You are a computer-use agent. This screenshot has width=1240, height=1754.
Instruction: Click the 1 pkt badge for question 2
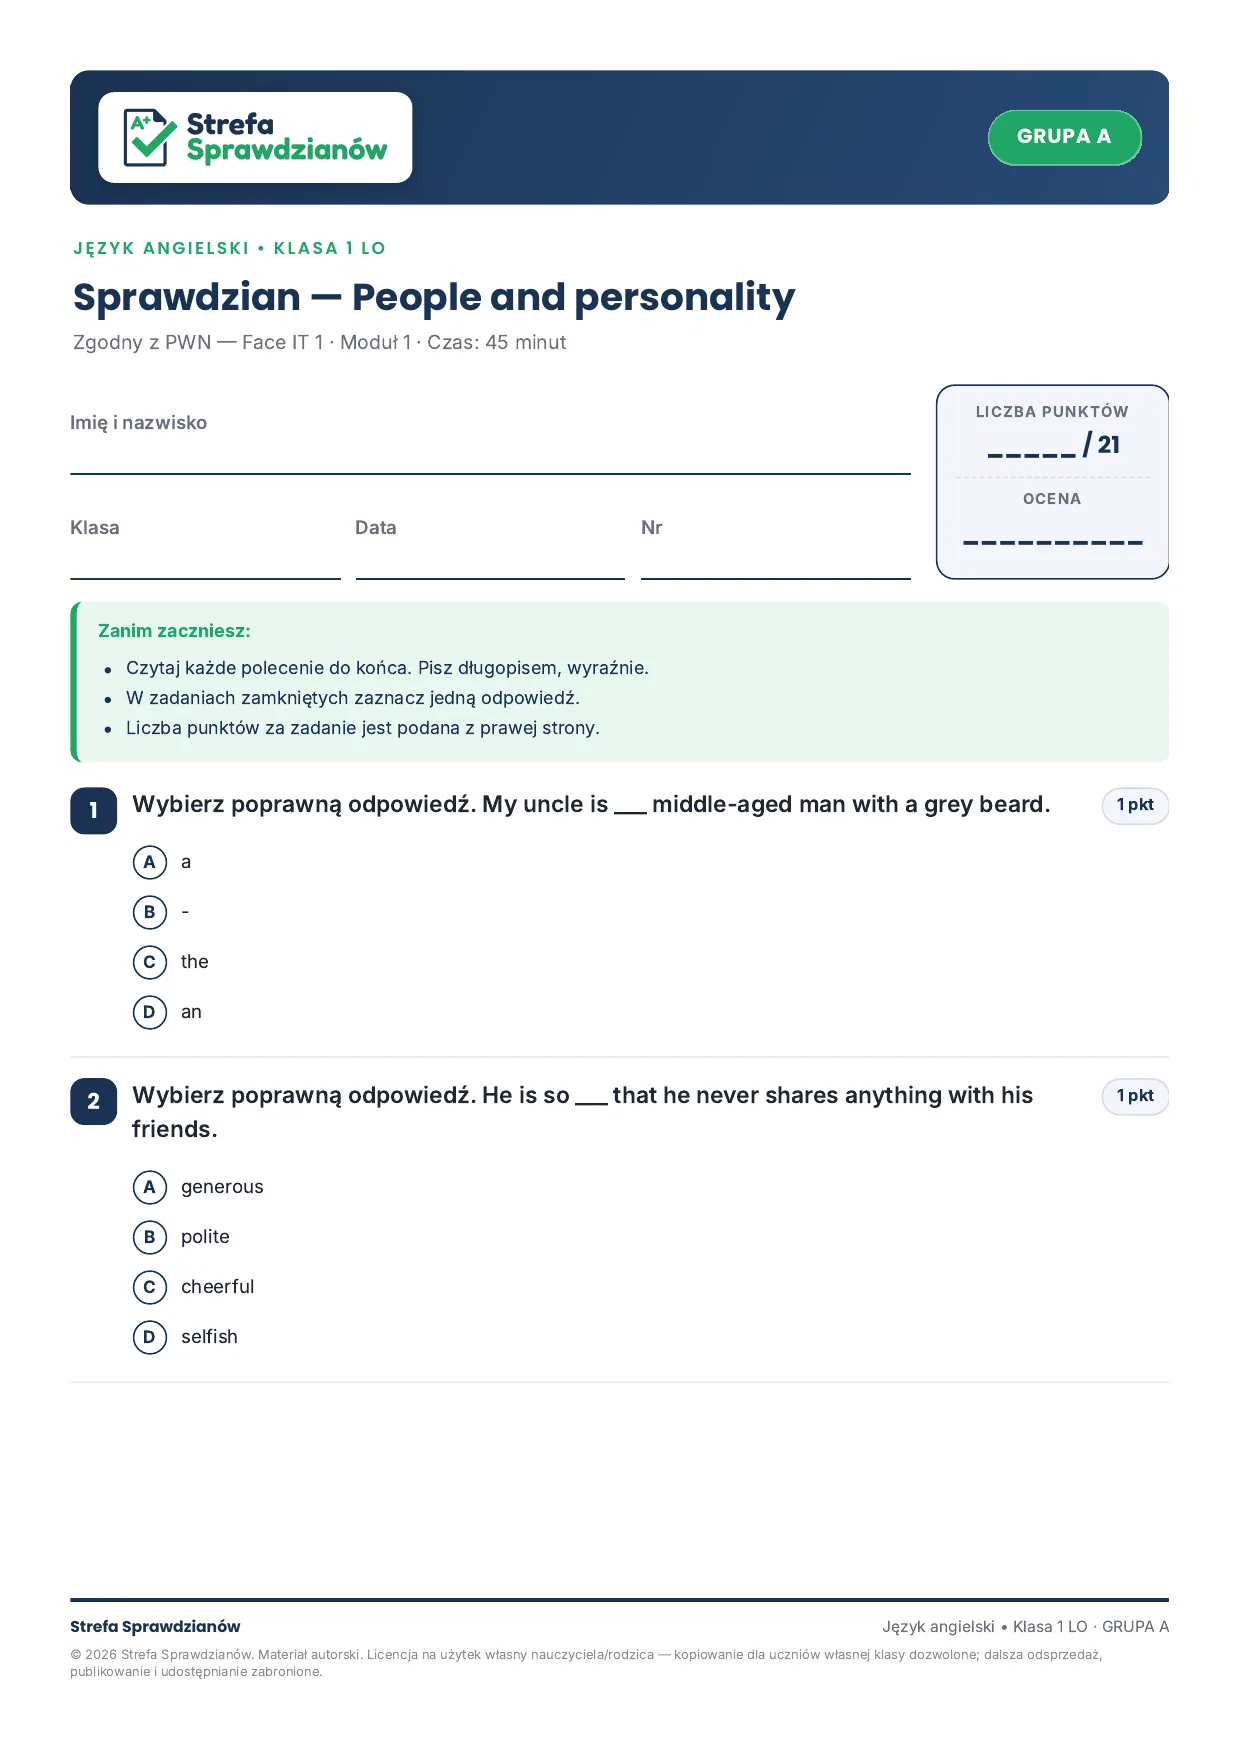coord(1135,1096)
